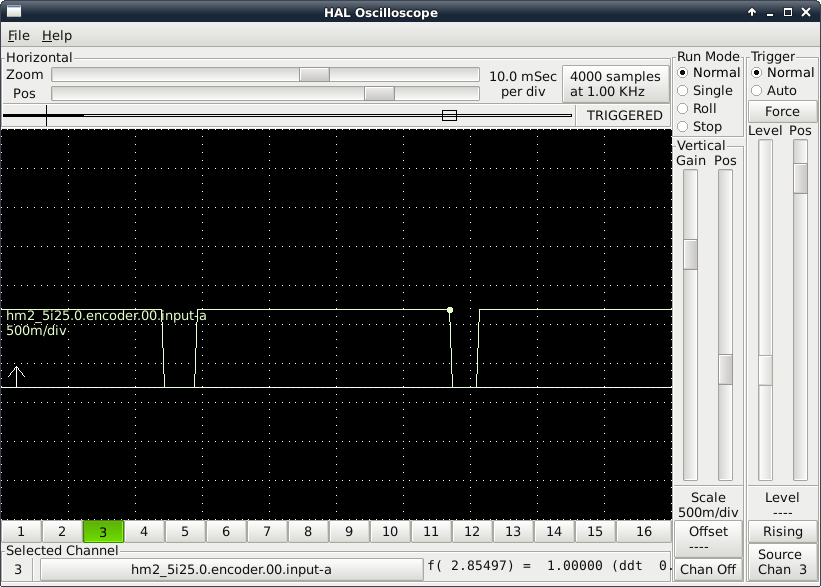Open the vertical Offset setting
Image resolution: width=821 pixels, height=587 pixels.
tap(708, 537)
